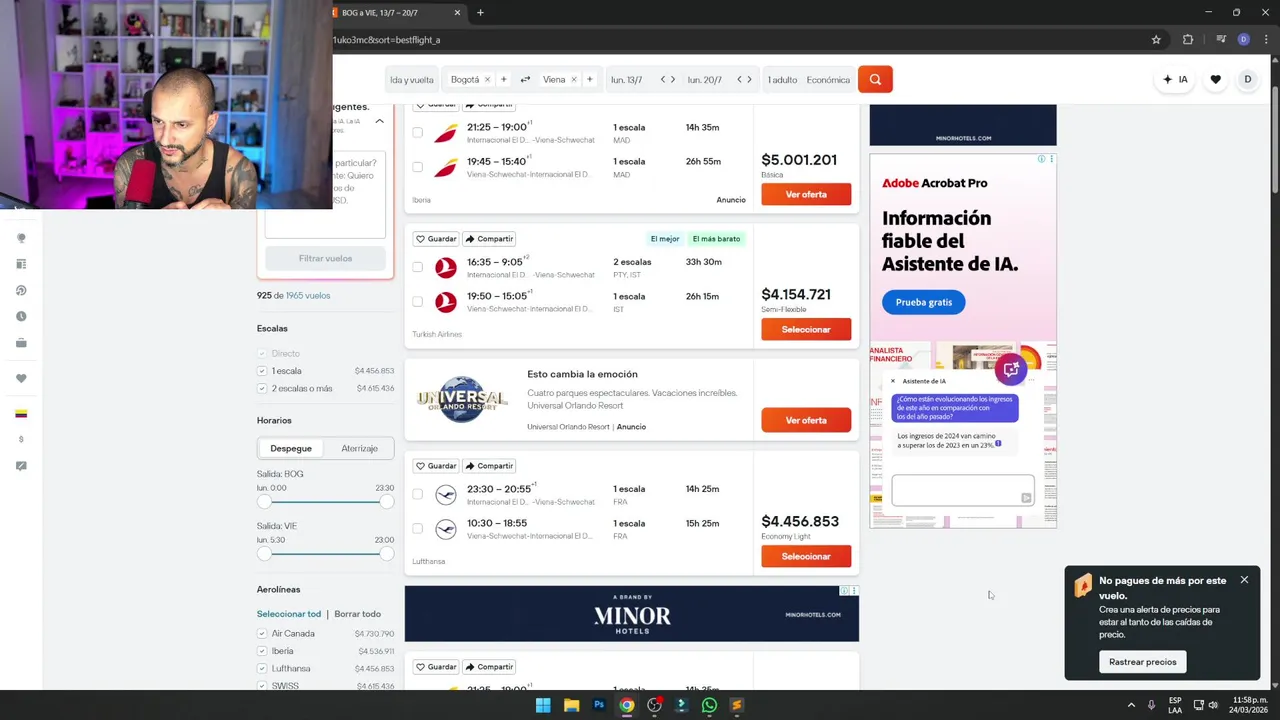
Task: Go to previous day for lun. 13/7
Action: coord(662,80)
